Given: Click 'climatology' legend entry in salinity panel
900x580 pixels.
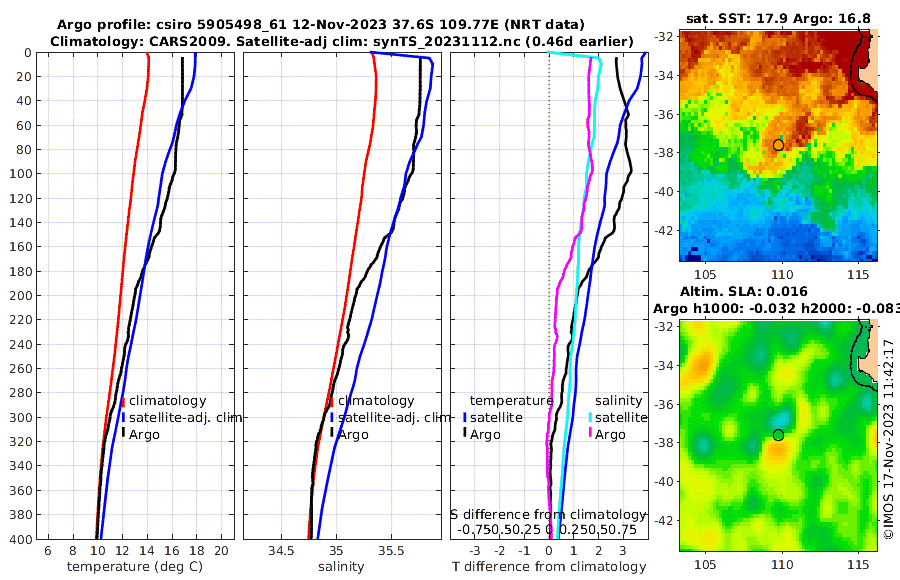Looking at the screenshot, I should click(377, 401).
